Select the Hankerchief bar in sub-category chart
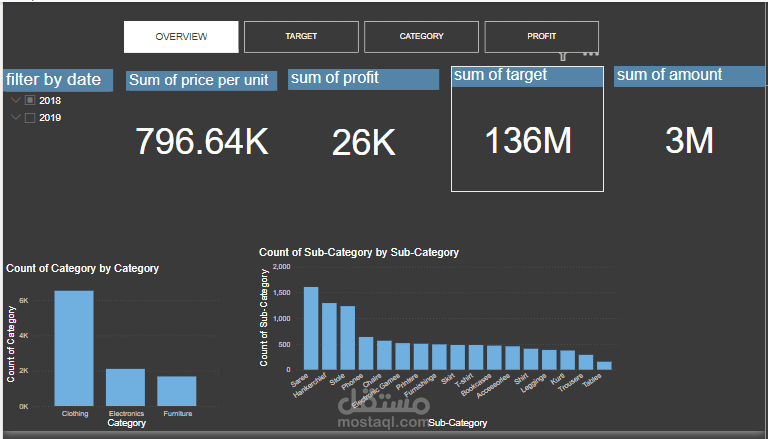Viewport: 768px width, 439px height. click(x=329, y=336)
